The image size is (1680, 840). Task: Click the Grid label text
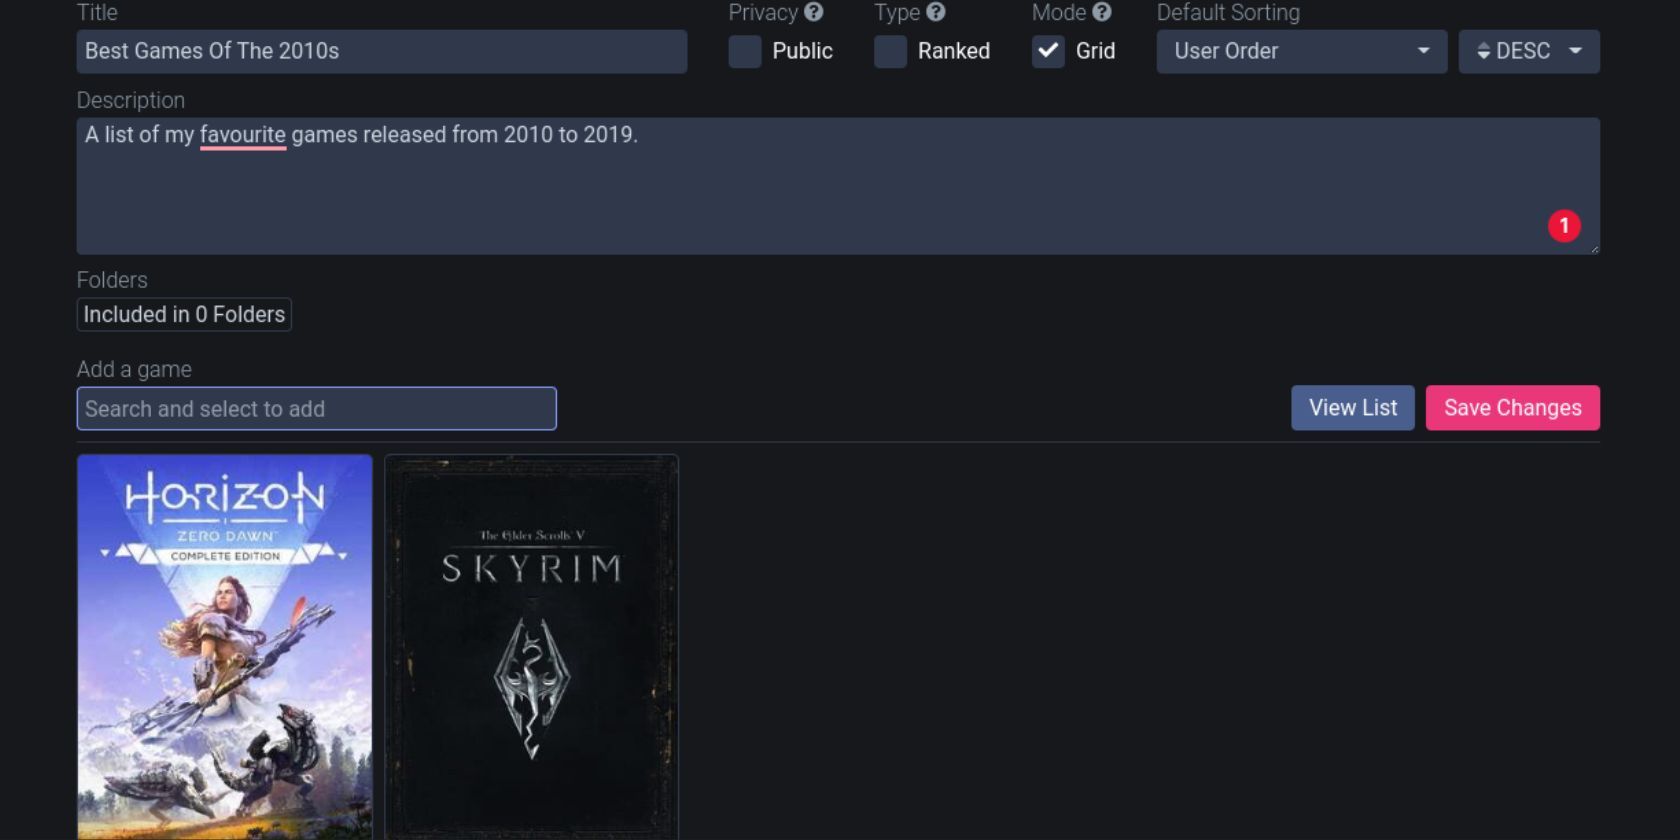pos(1095,51)
